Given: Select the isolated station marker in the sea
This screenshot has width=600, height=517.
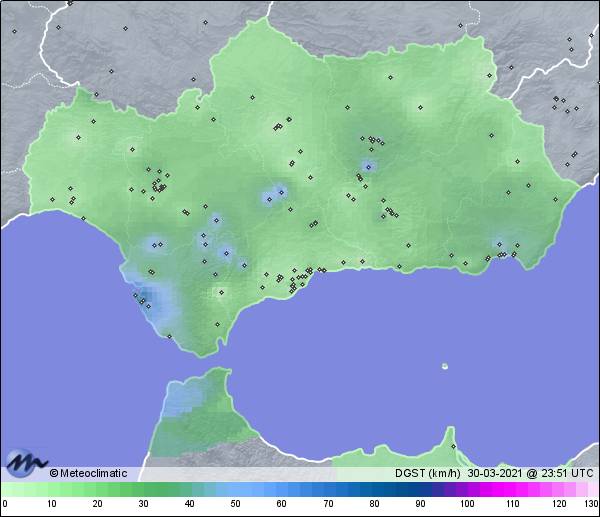Looking at the screenshot, I should (444, 366).
